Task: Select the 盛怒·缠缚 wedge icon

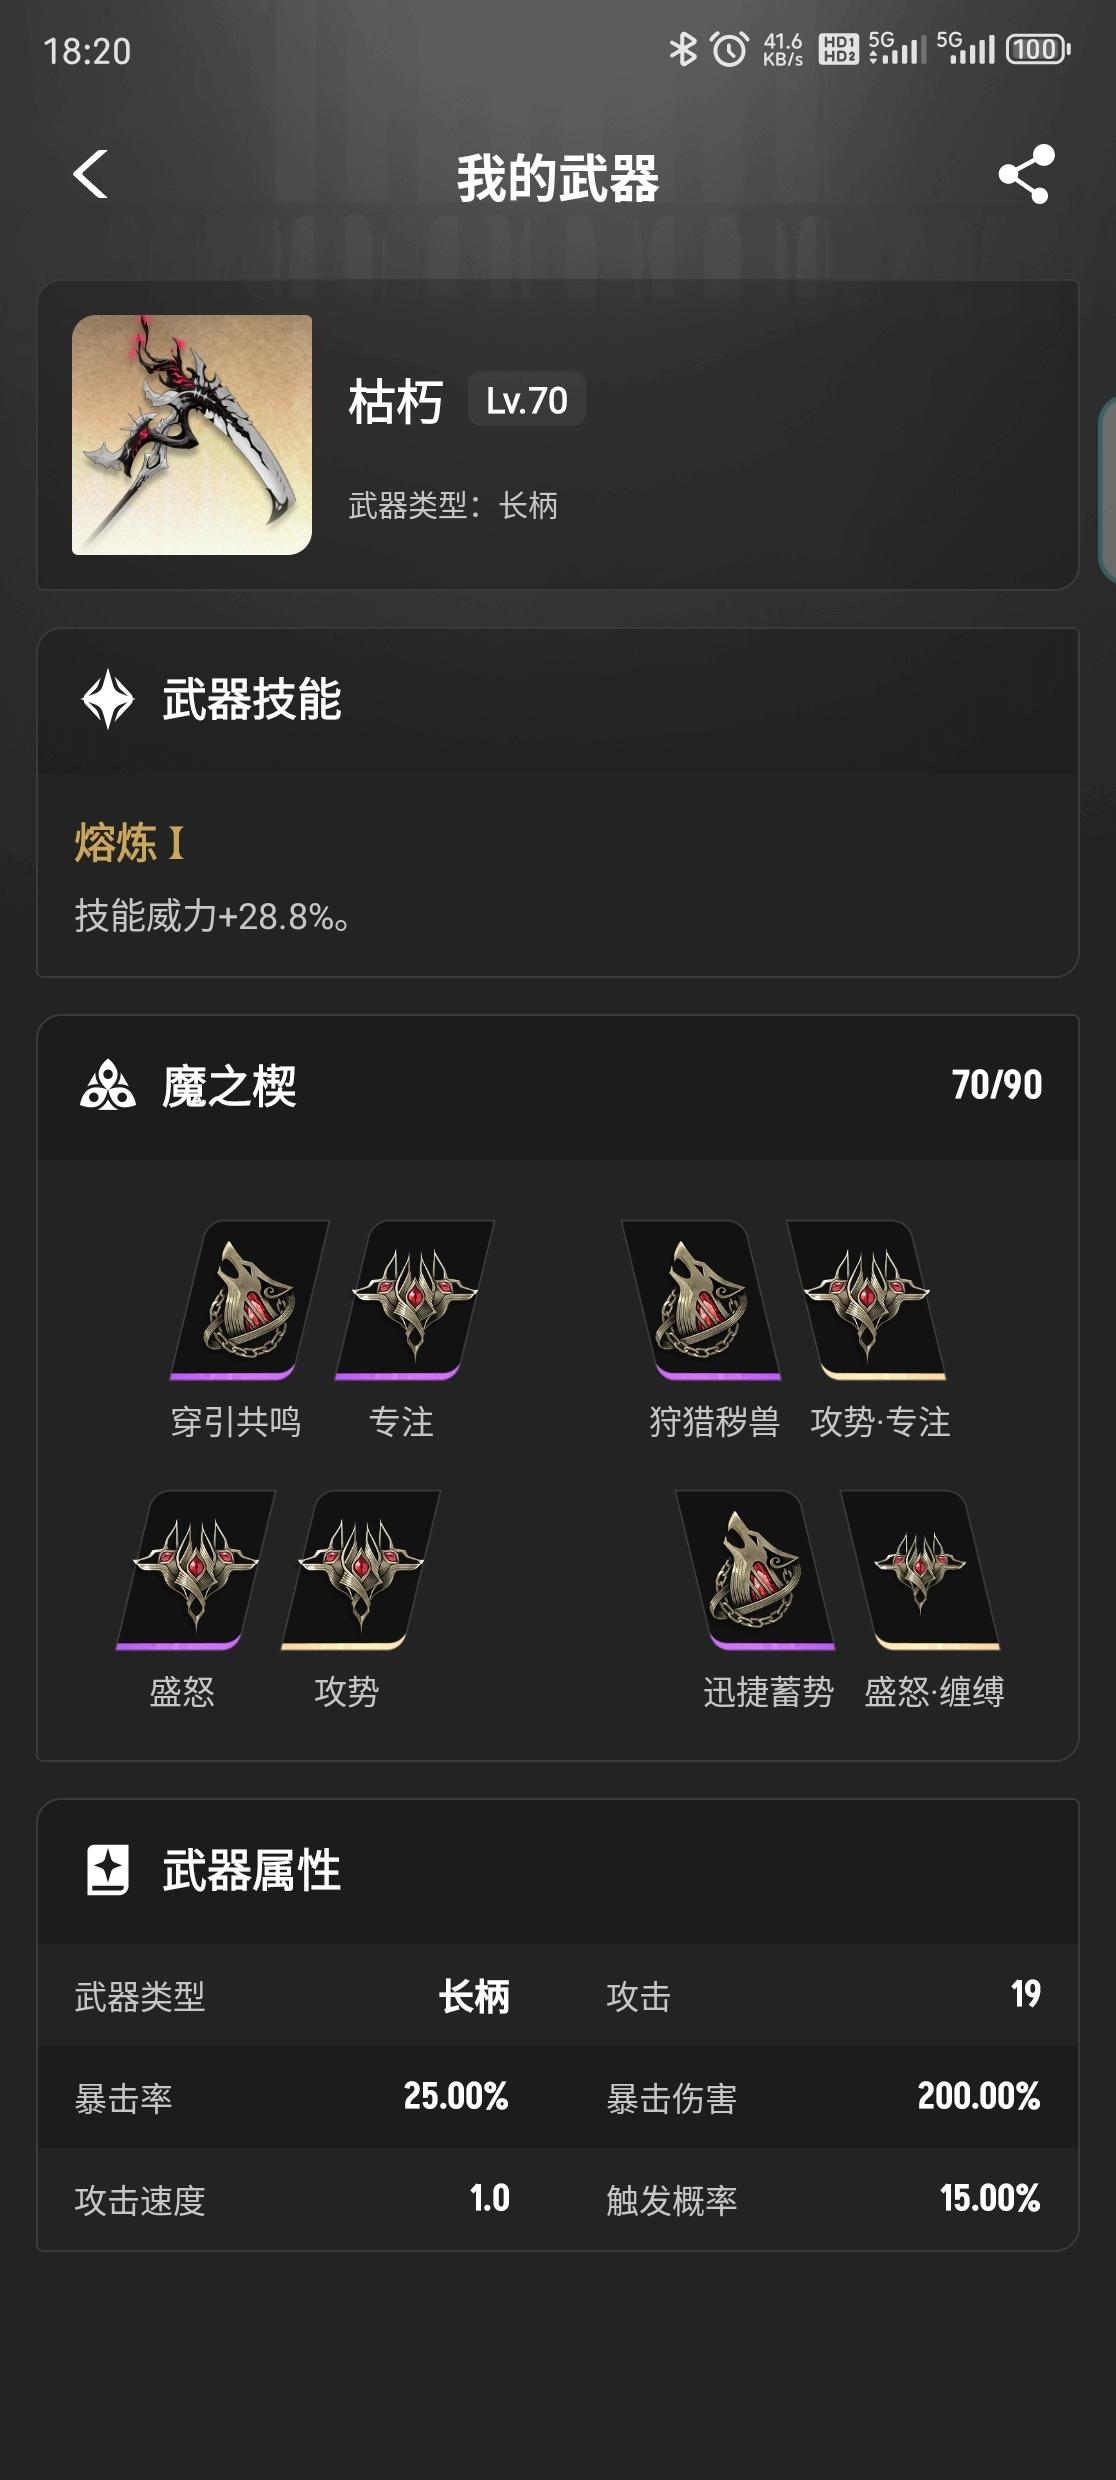Action: (x=920, y=1570)
